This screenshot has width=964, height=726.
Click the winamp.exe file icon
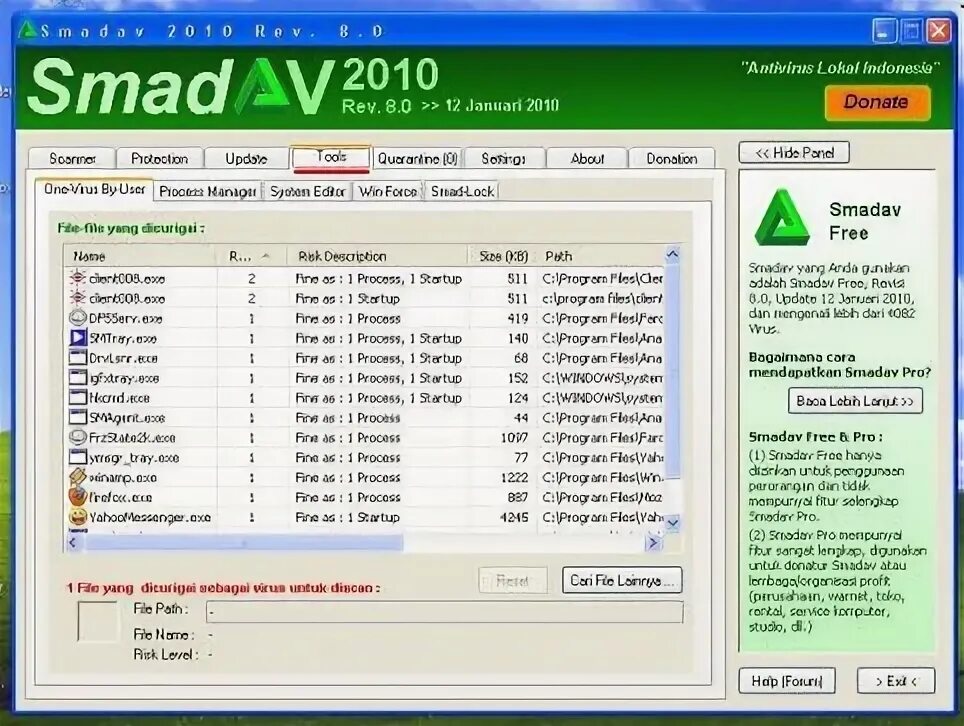tap(77, 477)
